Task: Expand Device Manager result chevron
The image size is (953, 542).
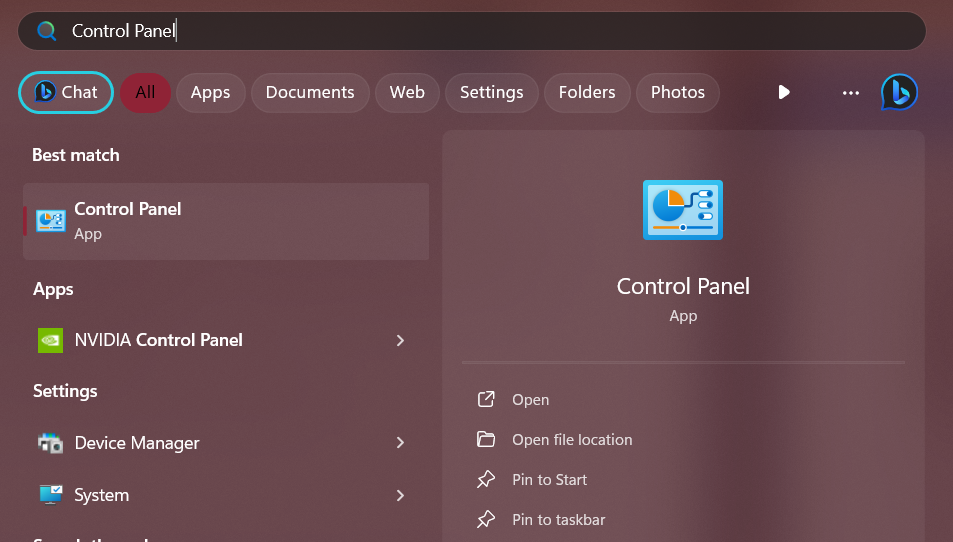Action: pyautogui.click(x=400, y=443)
